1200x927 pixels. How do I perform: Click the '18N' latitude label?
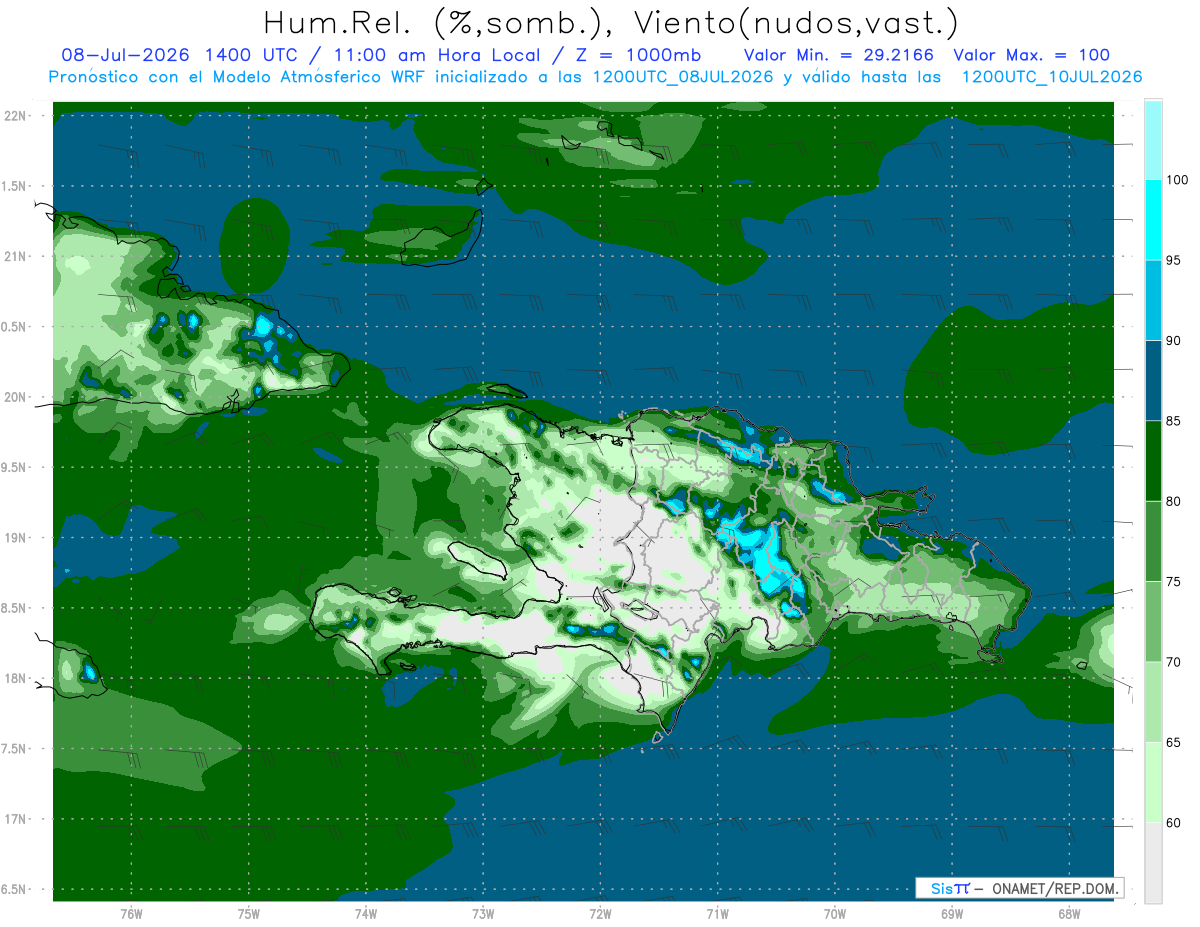coord(17,679)
